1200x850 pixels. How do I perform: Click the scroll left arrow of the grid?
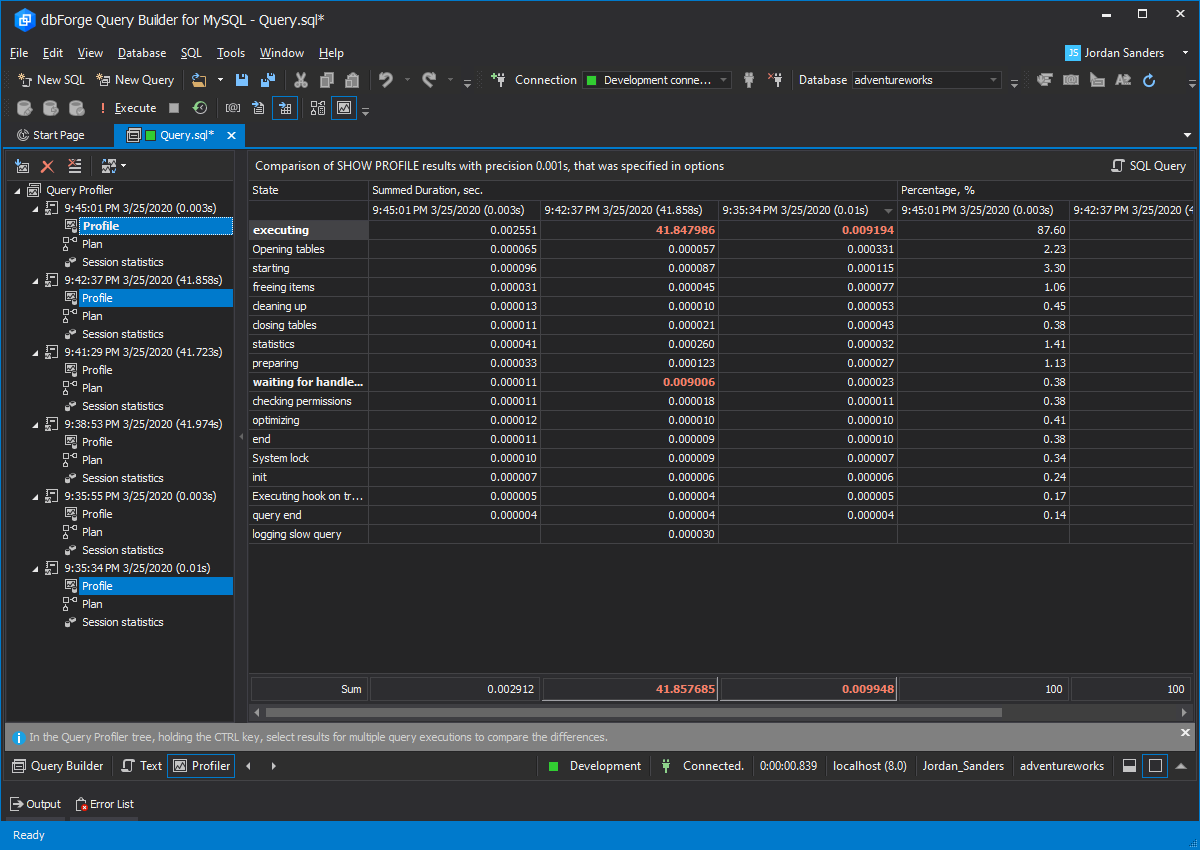tap(257, 713)
